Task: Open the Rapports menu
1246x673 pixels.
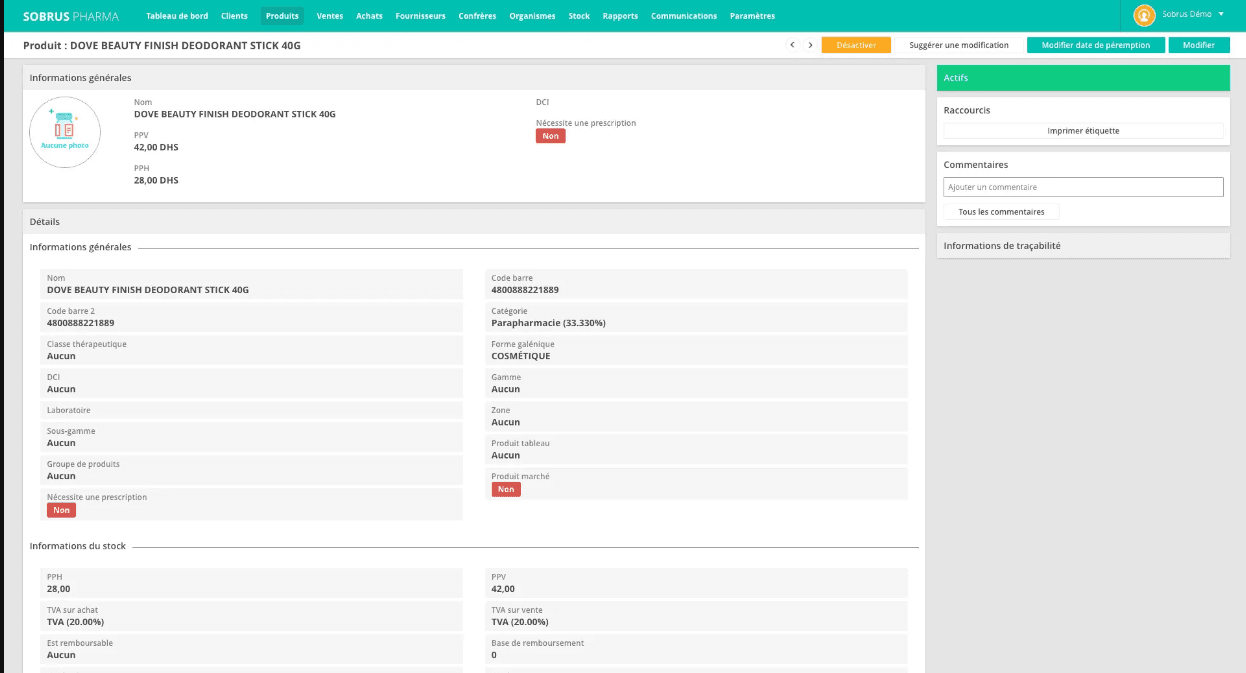Action: (x=620, y=16)
